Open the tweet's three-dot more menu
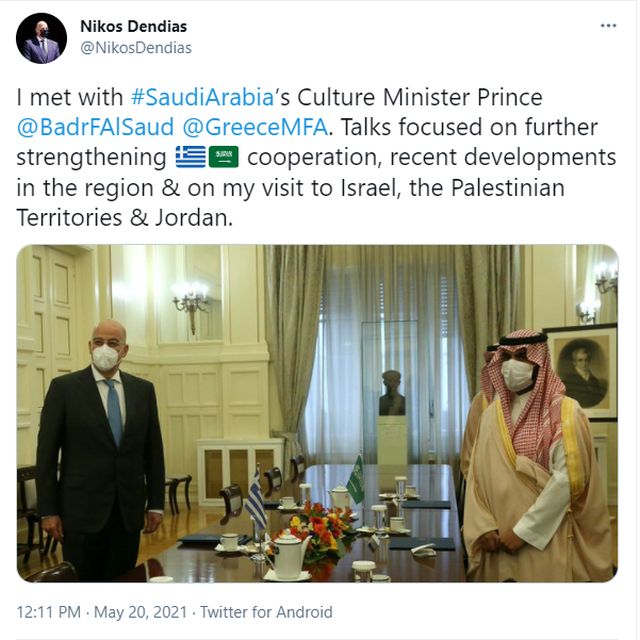Image resolution: width=640 pixels, height=640 pixels. (608, 26)
